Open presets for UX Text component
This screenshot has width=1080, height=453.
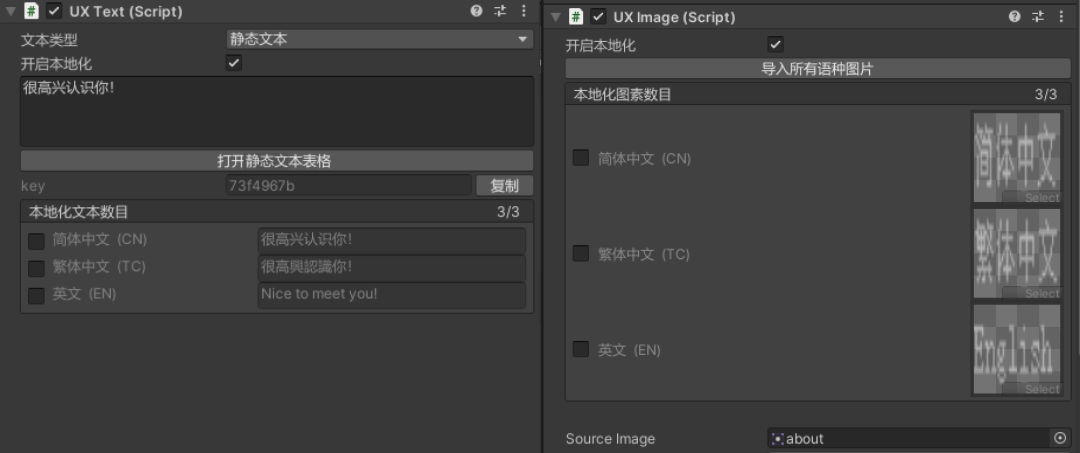click(500, 11)
